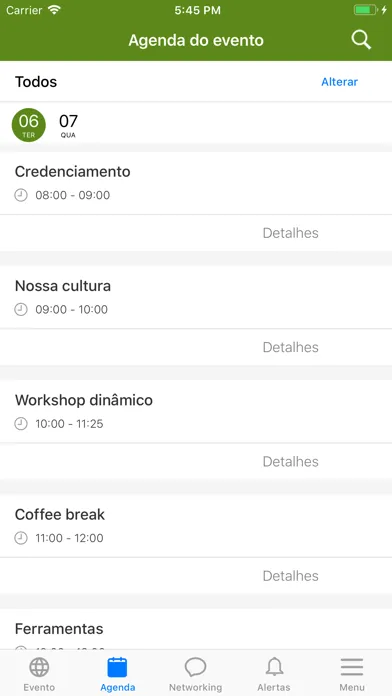This screenshot has height=696, width=392.
Task: Expand Detalhes for Credenciamento
Action: 291,233
